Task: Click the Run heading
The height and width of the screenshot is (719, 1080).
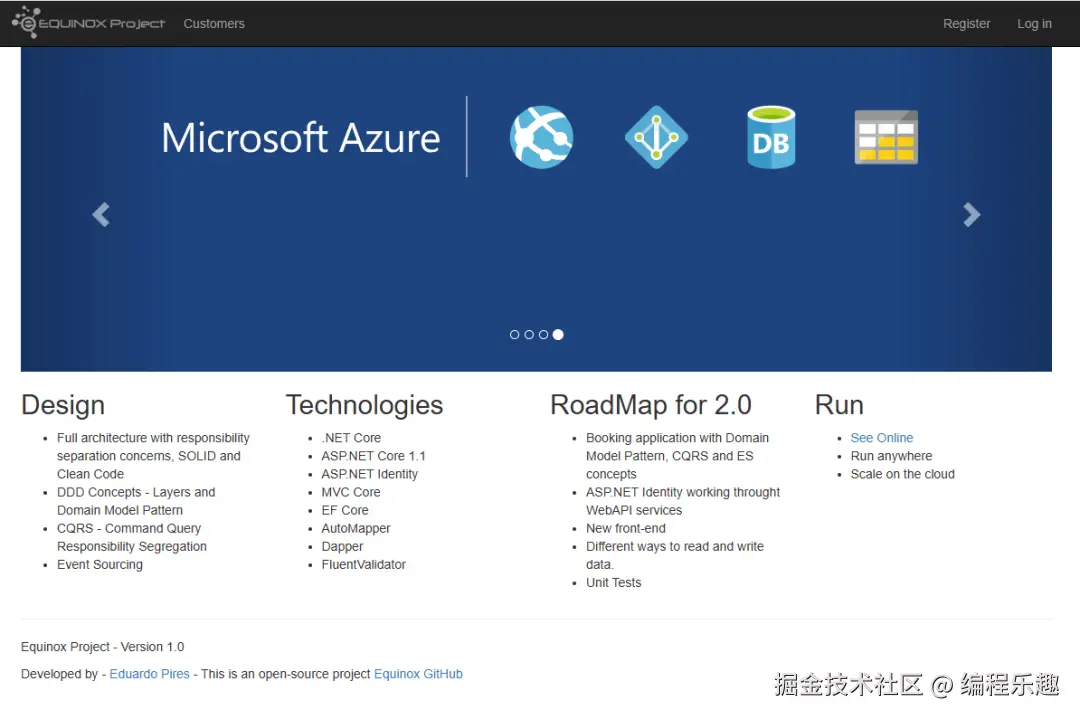Action: point(839,405)
